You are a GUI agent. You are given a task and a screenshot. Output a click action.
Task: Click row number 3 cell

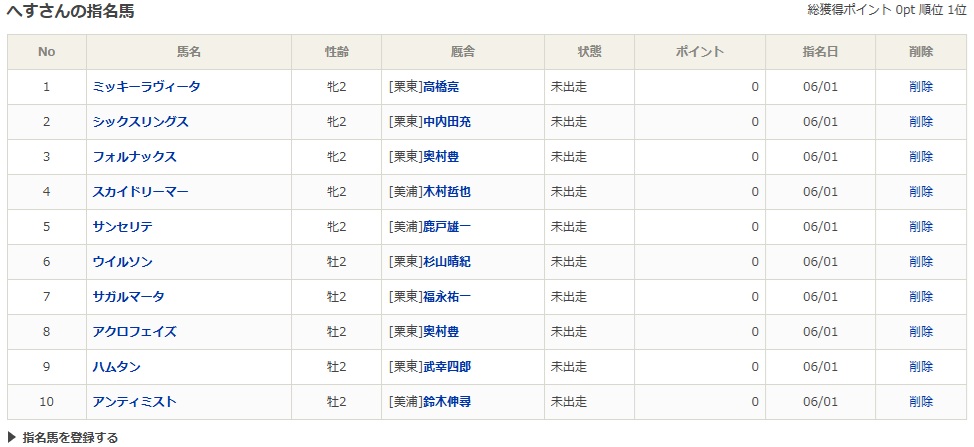pyautogui.click(x=47, y=156)
